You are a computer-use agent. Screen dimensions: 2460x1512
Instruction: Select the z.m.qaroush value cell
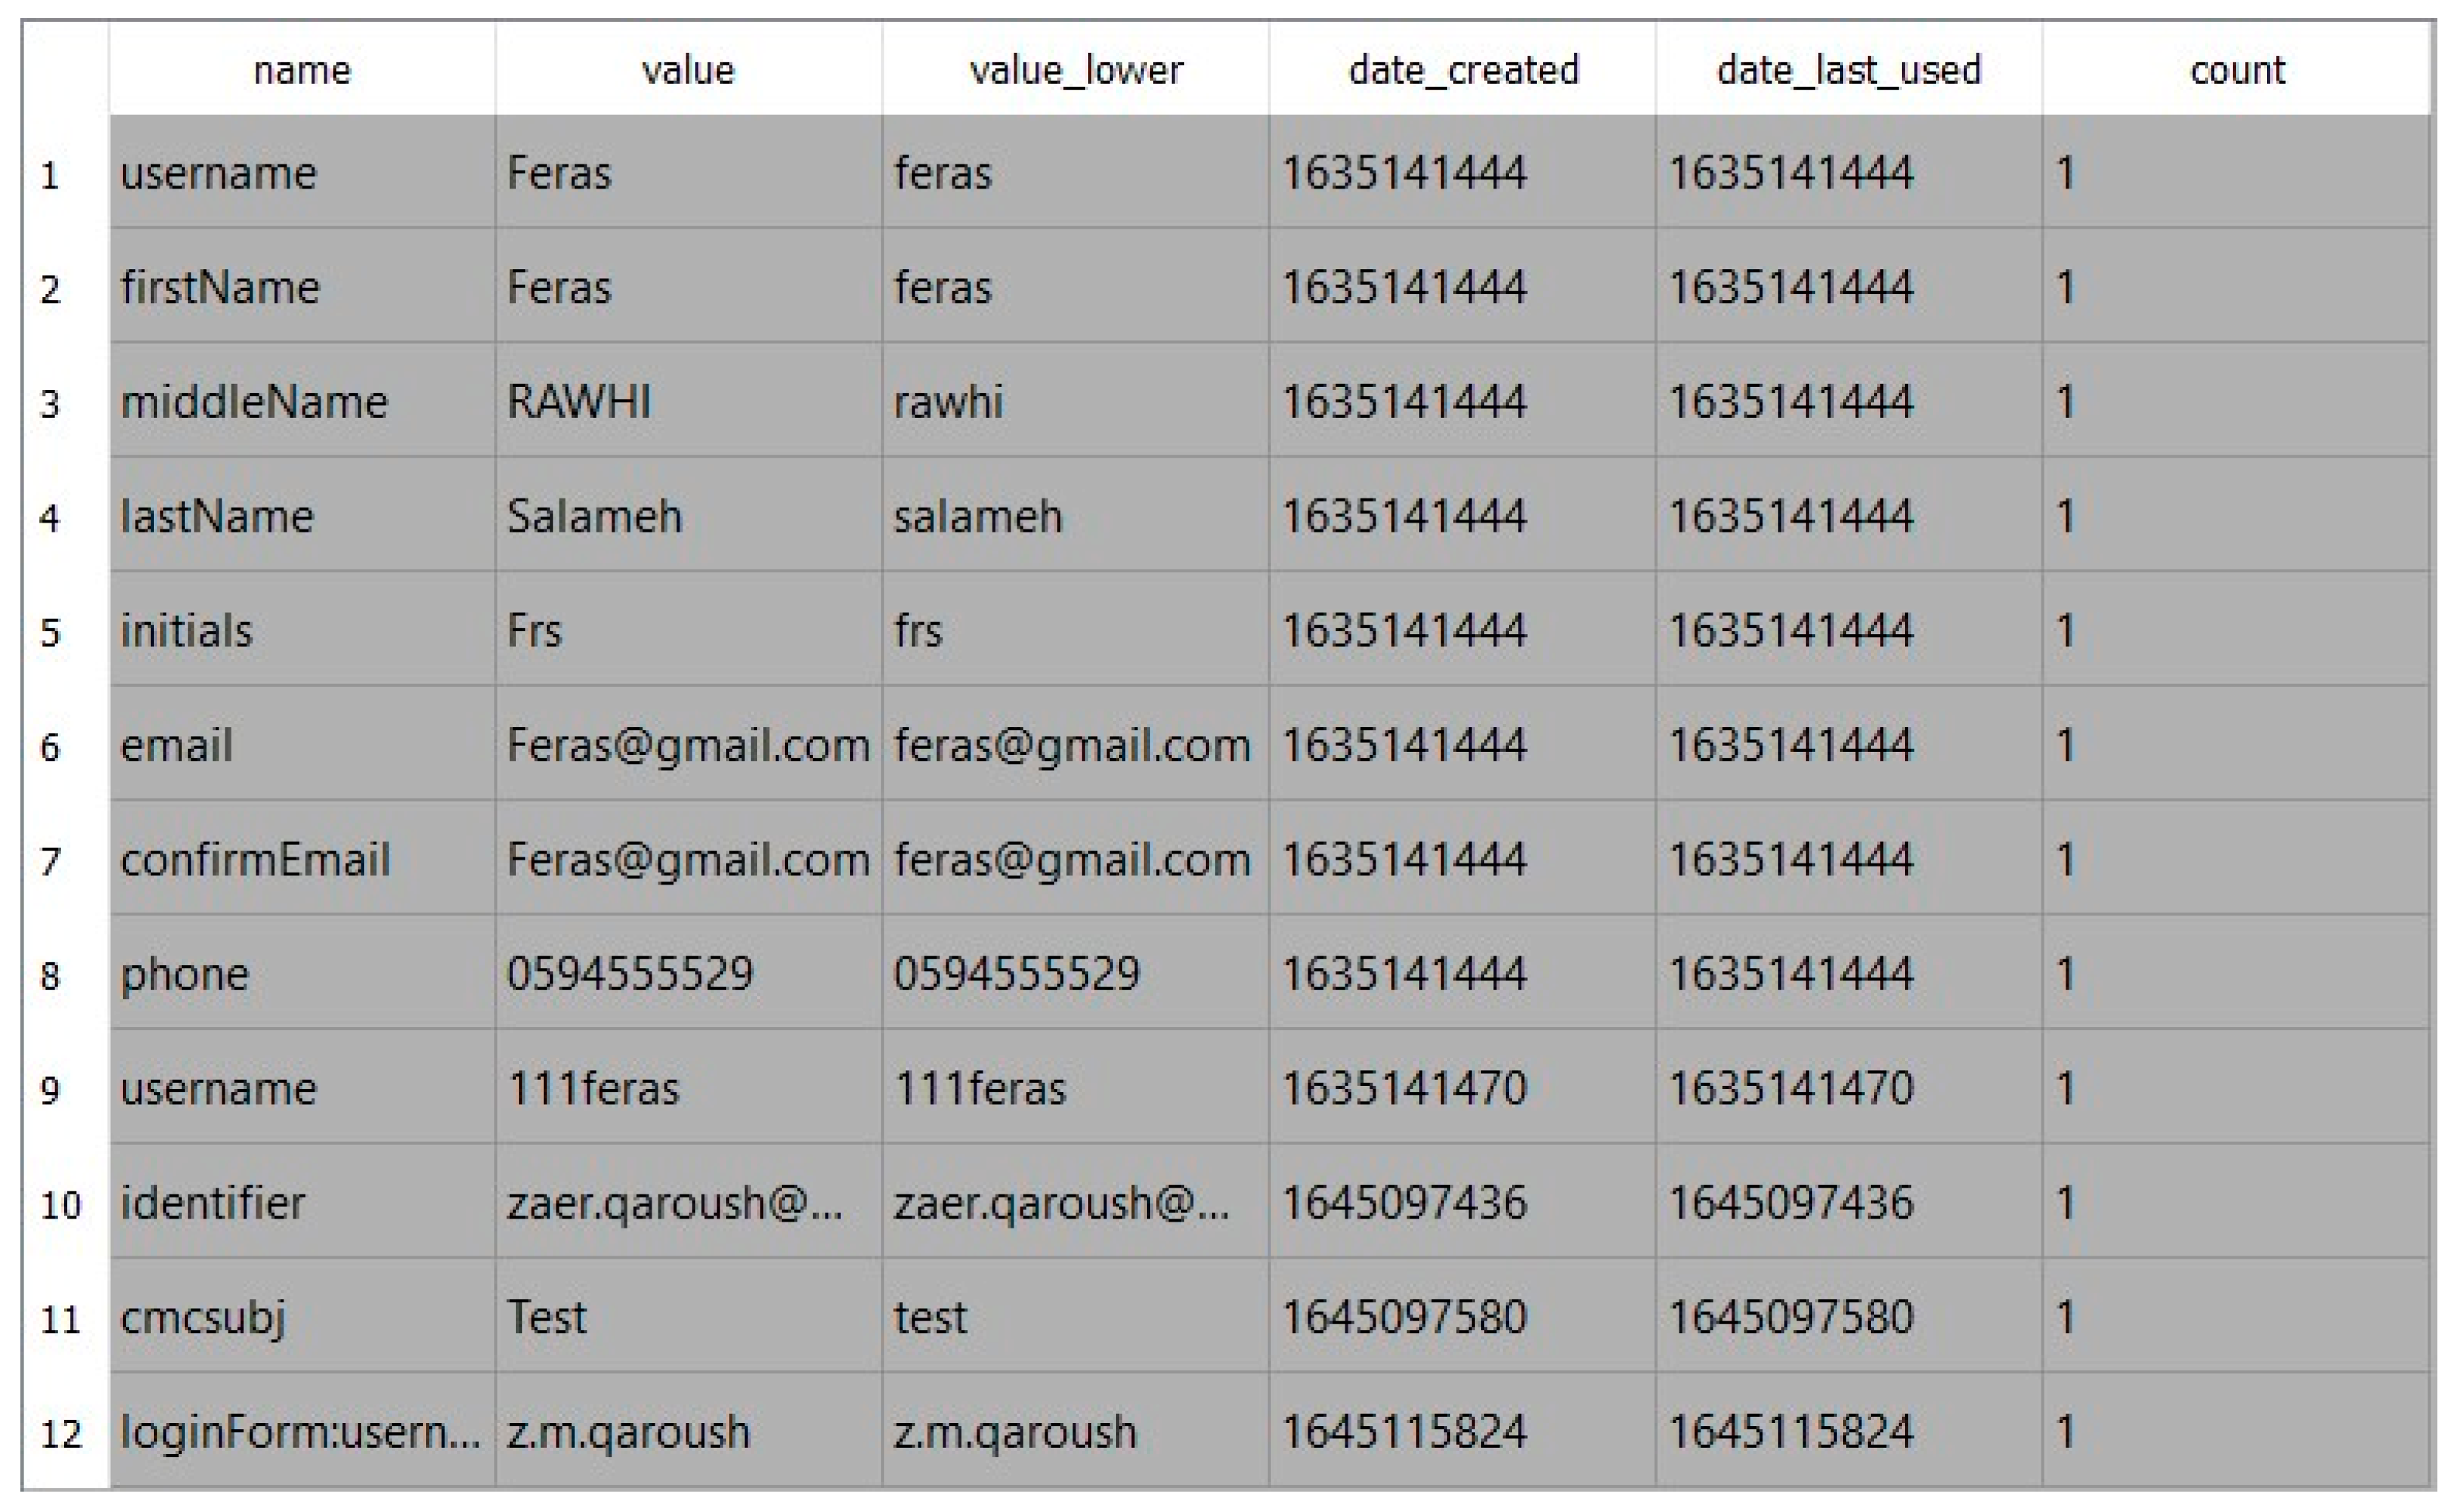(x=628, y=1431)
